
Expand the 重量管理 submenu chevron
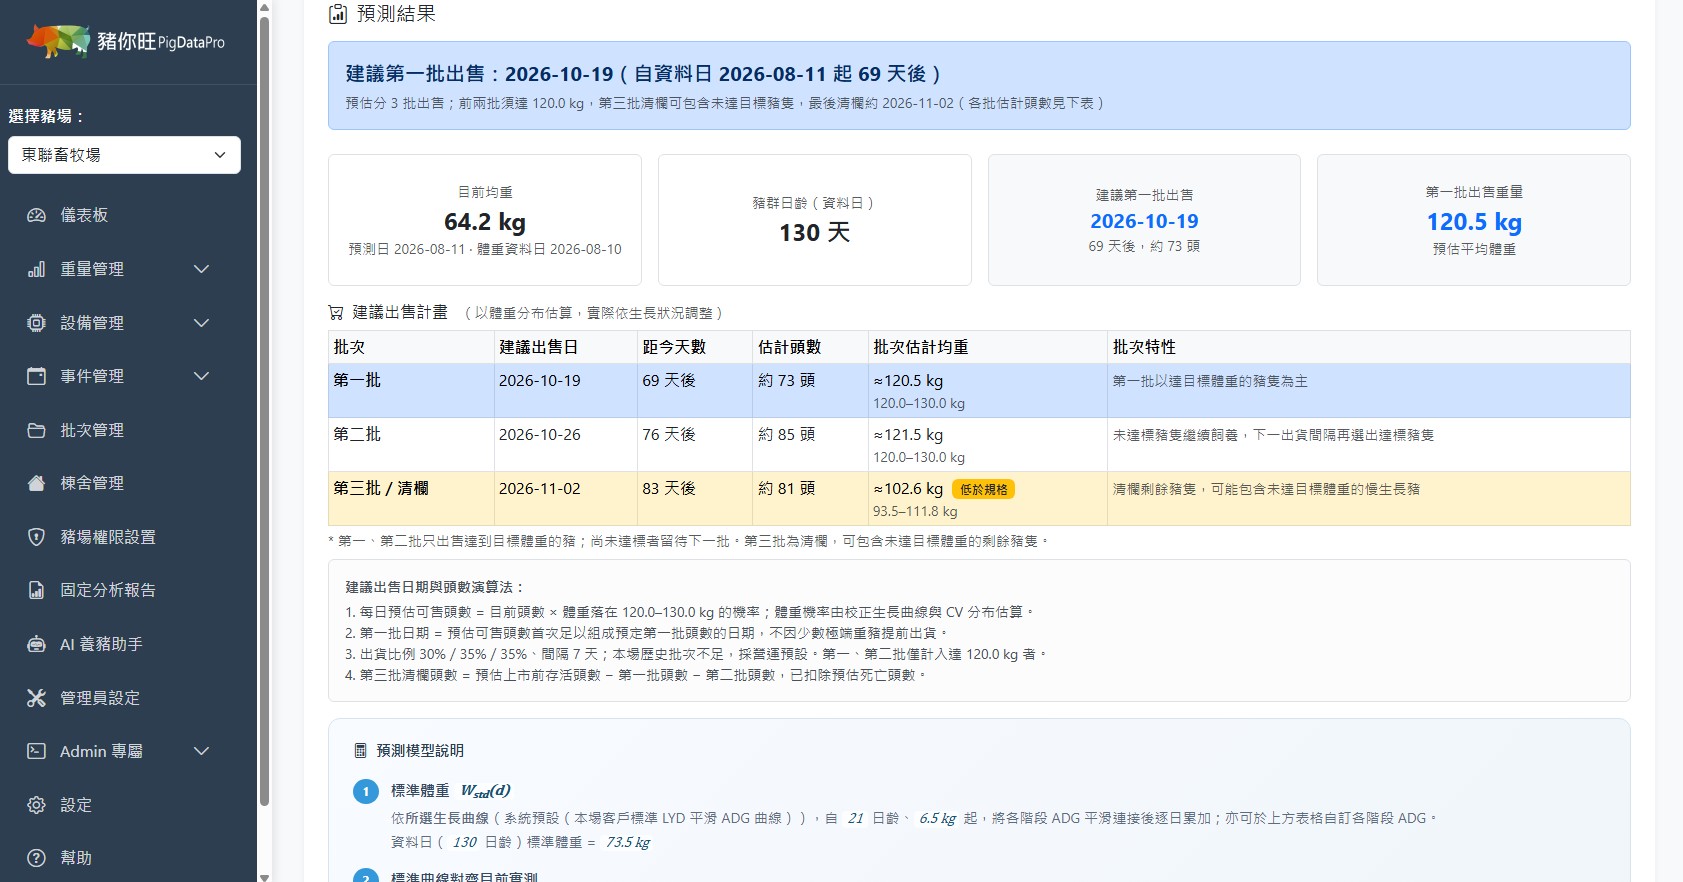[201, 269]
